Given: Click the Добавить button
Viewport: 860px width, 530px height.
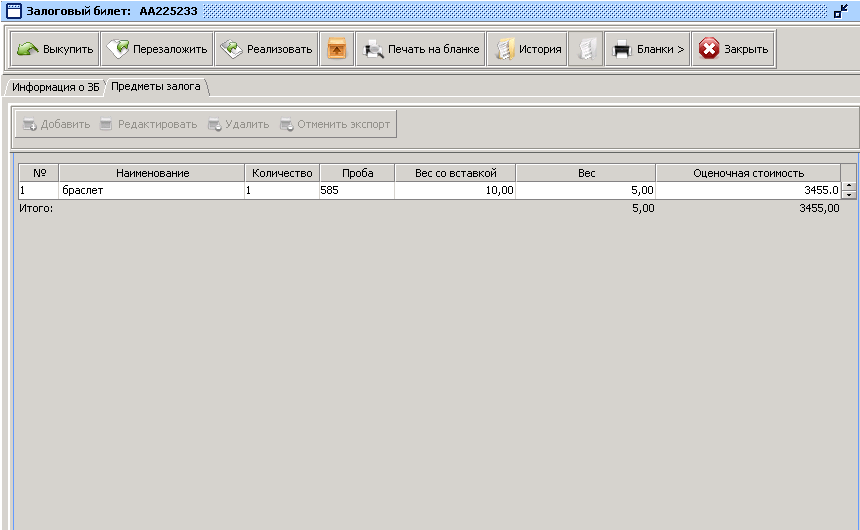Looking at the screenshot, I should [x=56, y=125].
